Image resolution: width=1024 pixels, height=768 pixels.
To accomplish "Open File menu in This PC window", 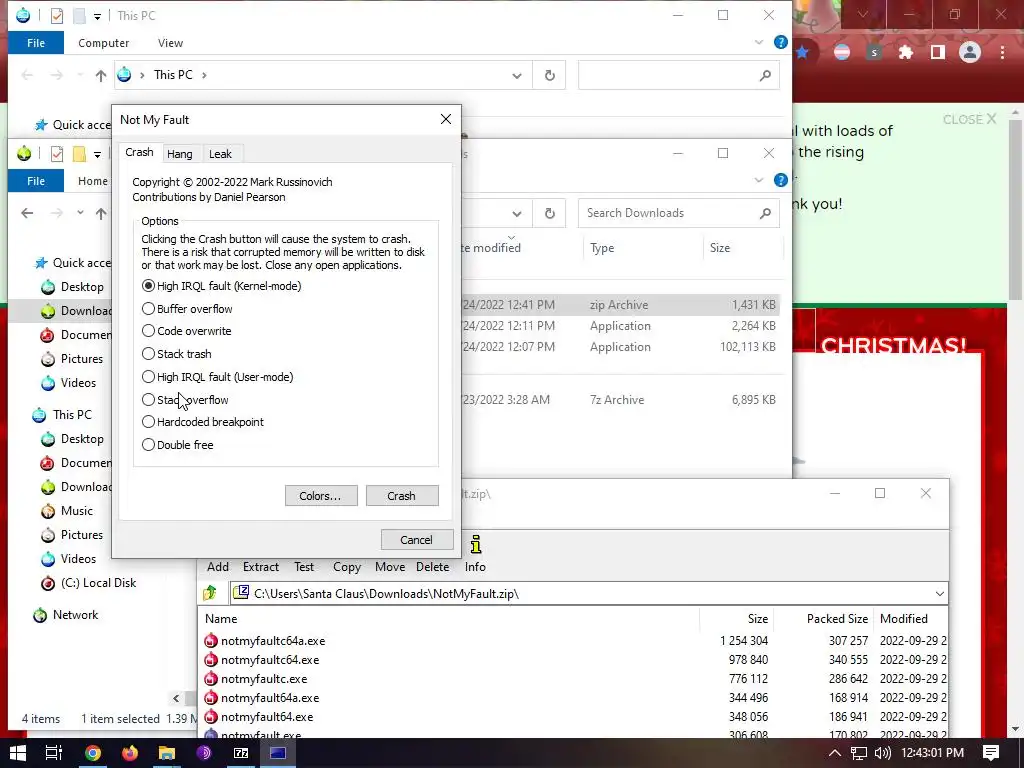I will 36,43.
